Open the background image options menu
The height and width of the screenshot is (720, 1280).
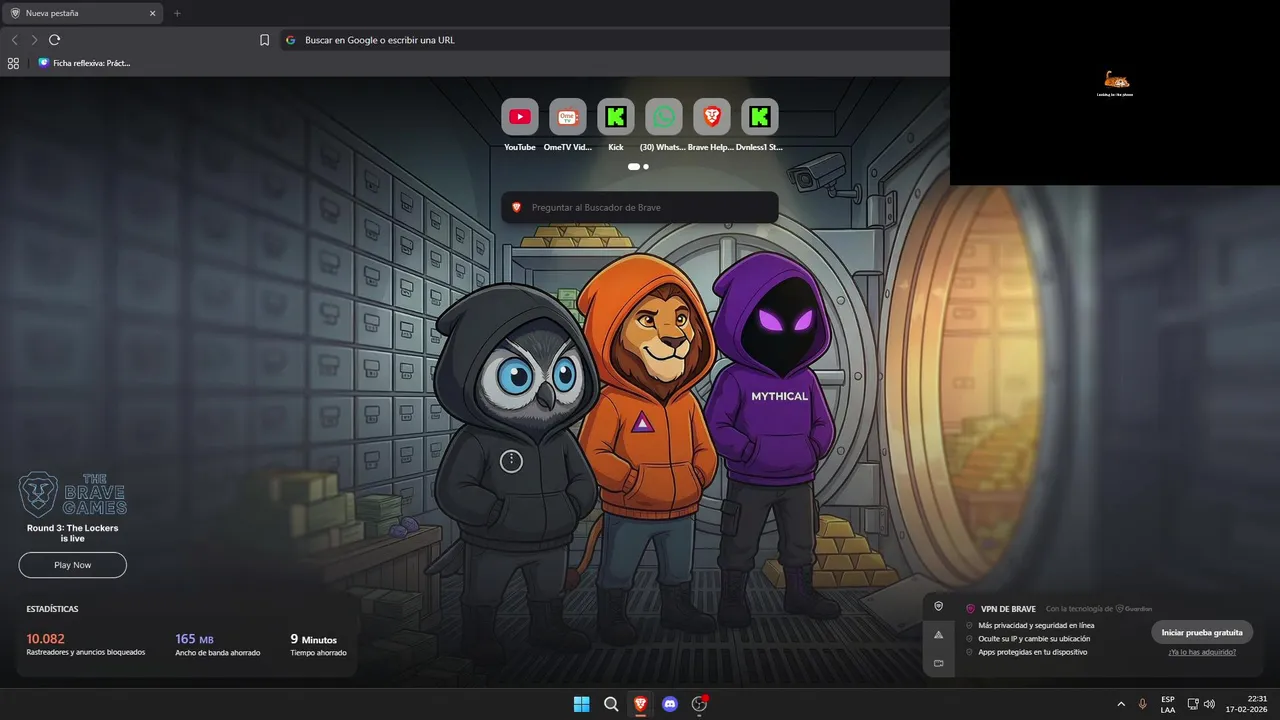tap(511, 461)
